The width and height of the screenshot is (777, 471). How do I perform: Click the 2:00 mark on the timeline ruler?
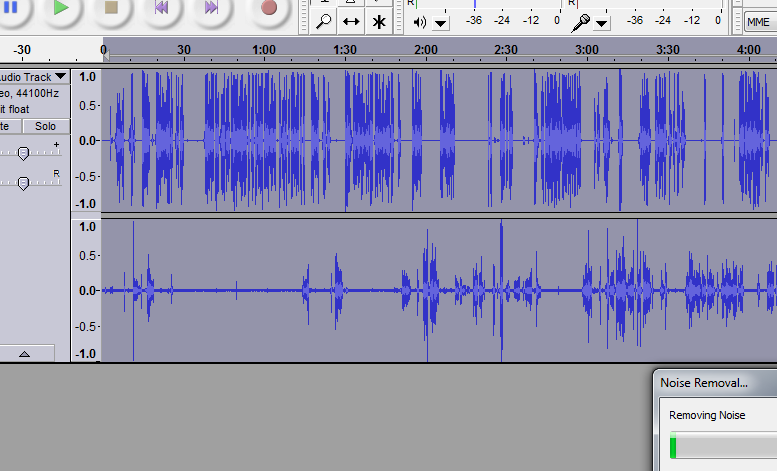tap(426, 50)
